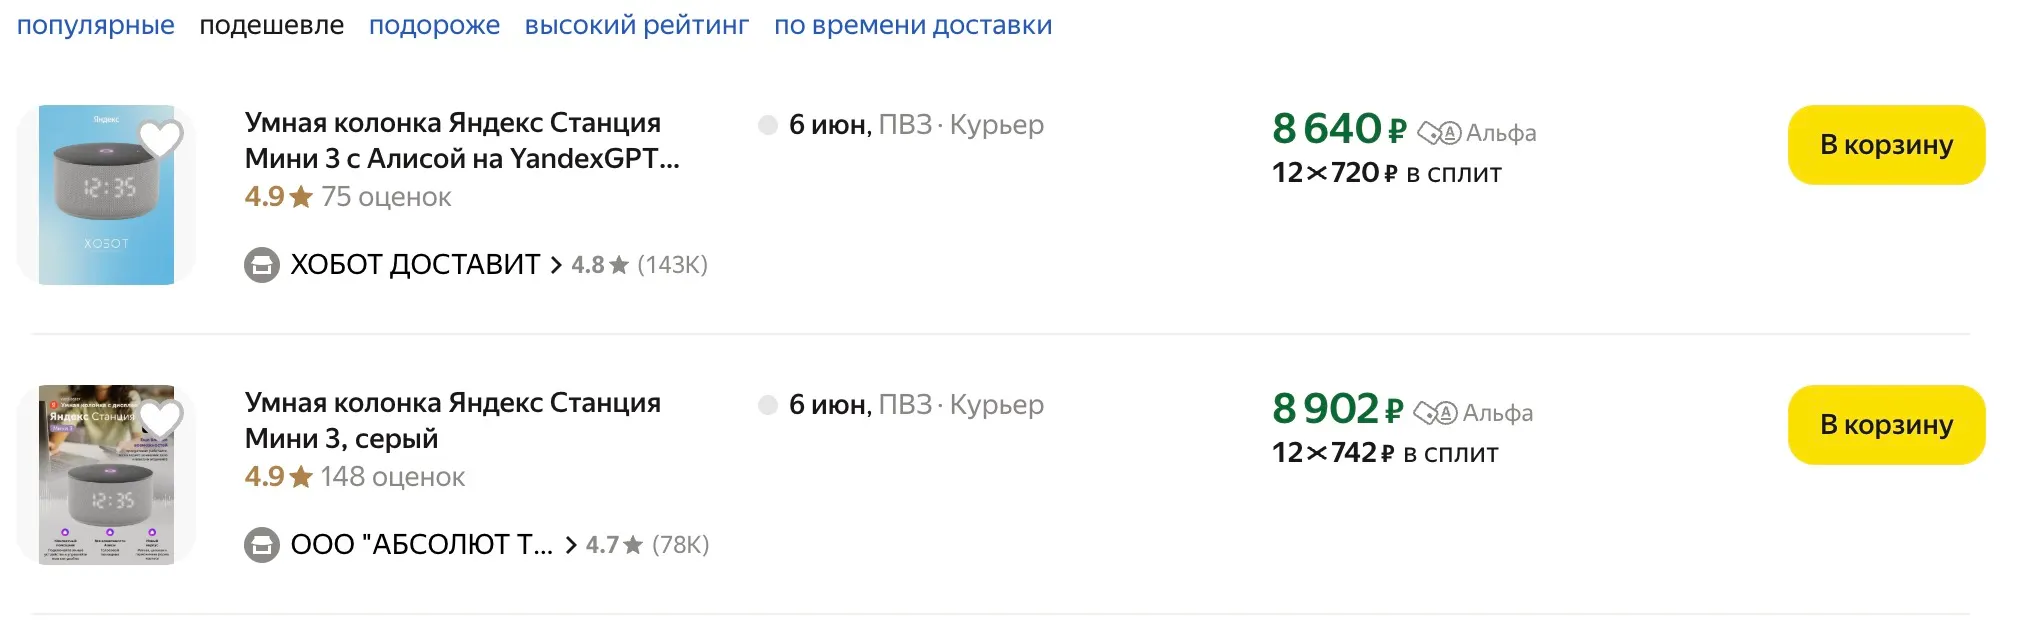Image resolution: width=2044 pixels, height=620 pixels.
Task: Add first speaker to favorites (heart icon)
Action: pos(160,138)
